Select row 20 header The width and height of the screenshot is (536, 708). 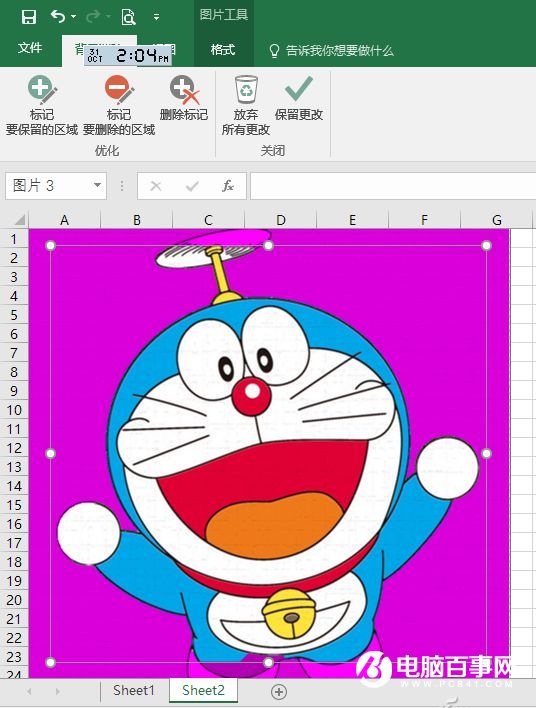14,600
